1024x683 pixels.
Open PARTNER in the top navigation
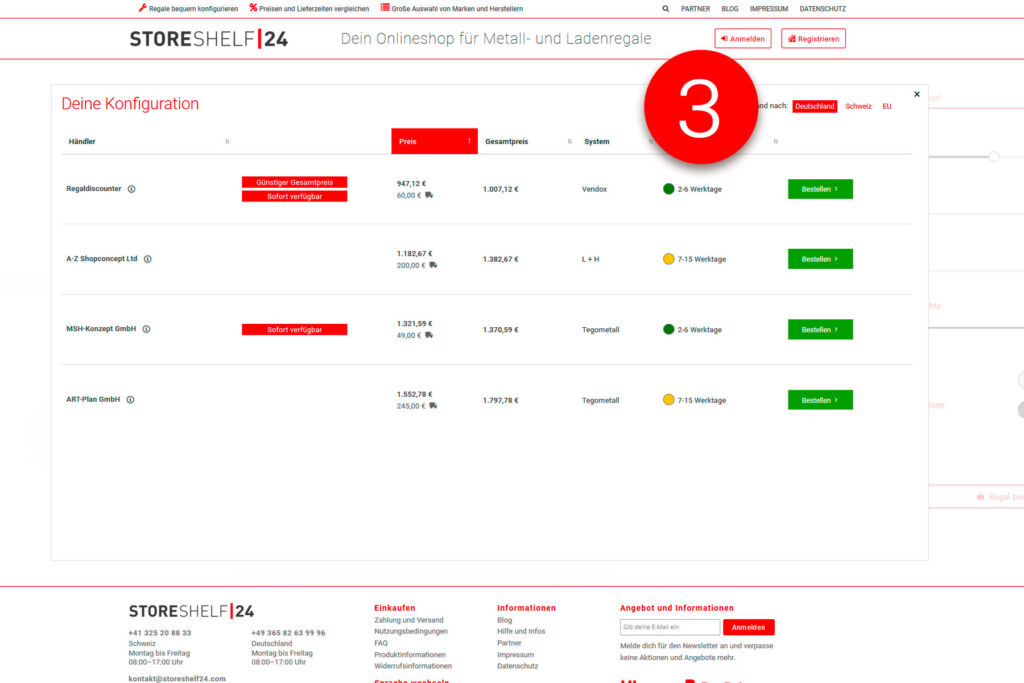click(x=695, y=8)
